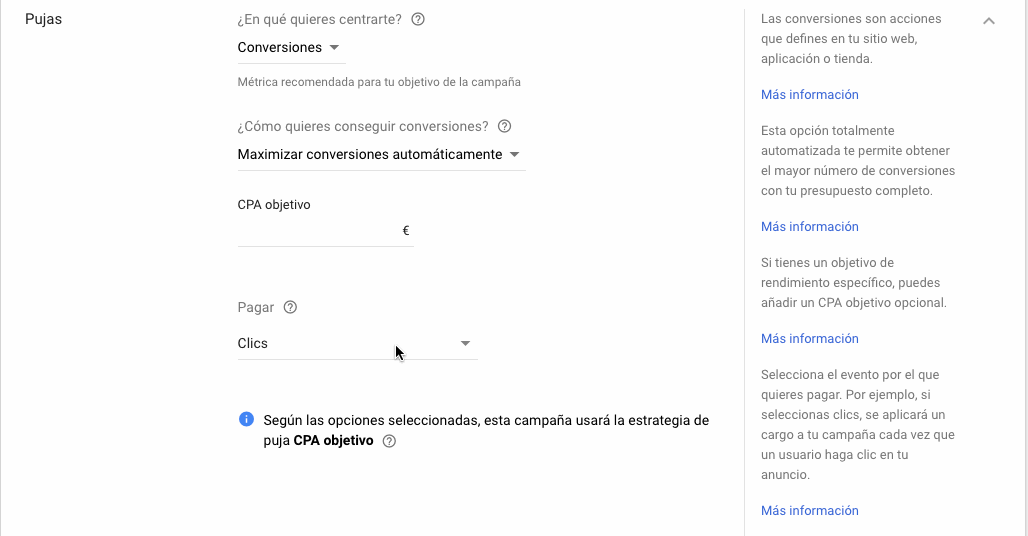
Task: Open help icon next to conversiones question
Action: click(504, 126)
